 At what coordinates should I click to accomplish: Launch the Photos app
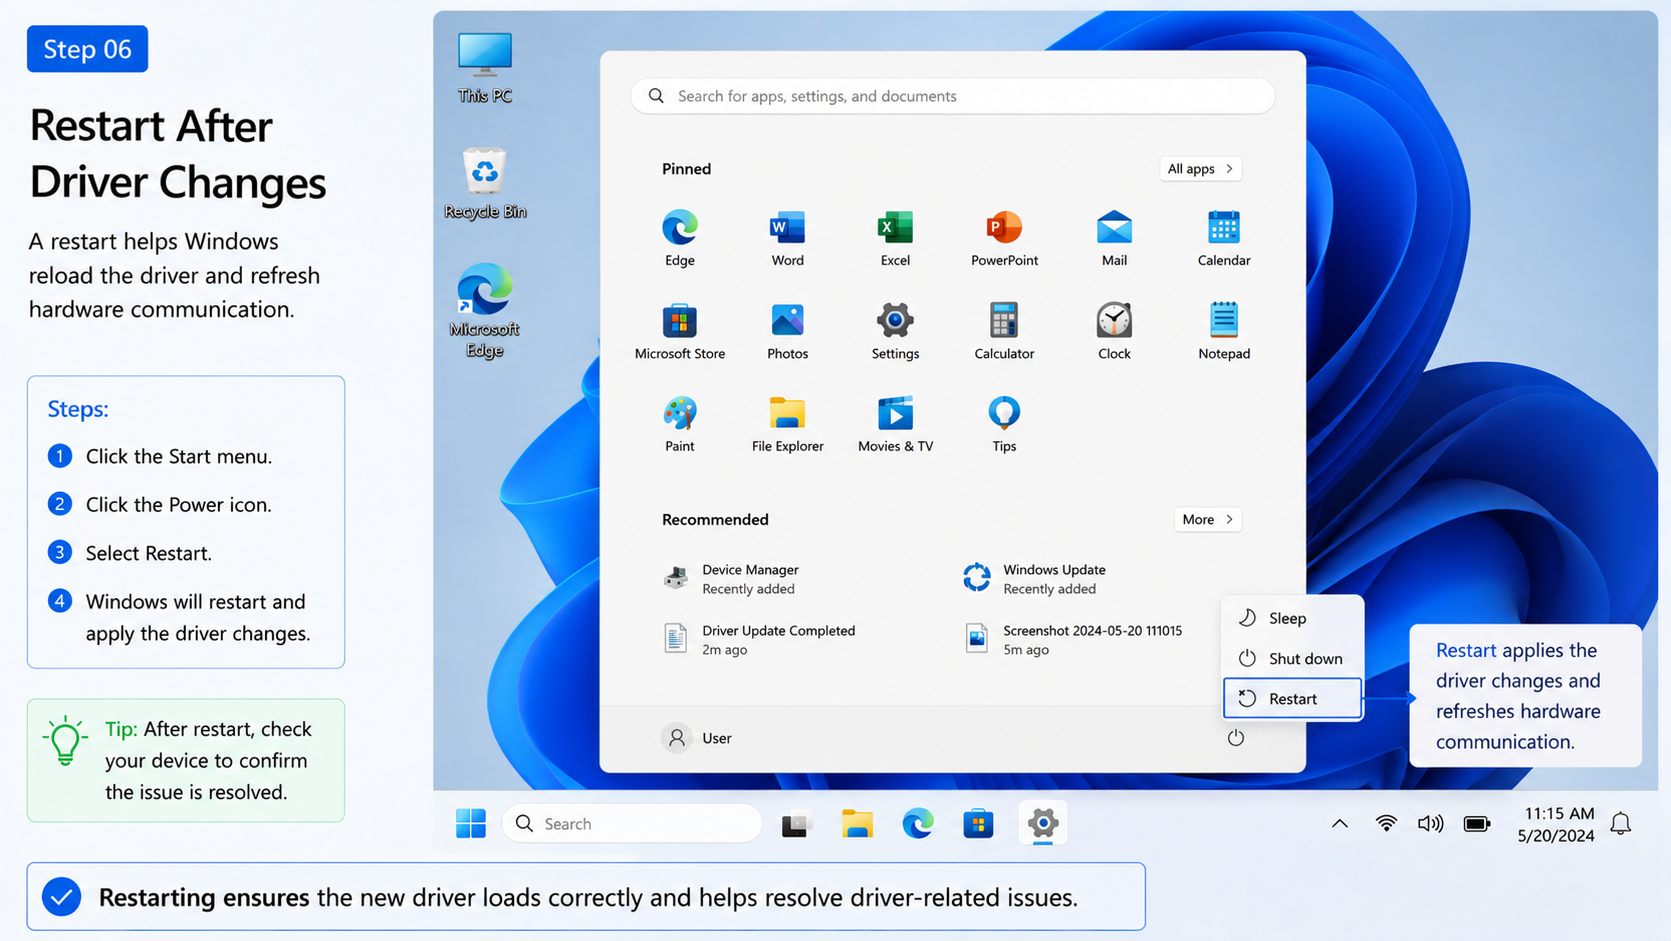pyautogui.click(x=787, y=331)
